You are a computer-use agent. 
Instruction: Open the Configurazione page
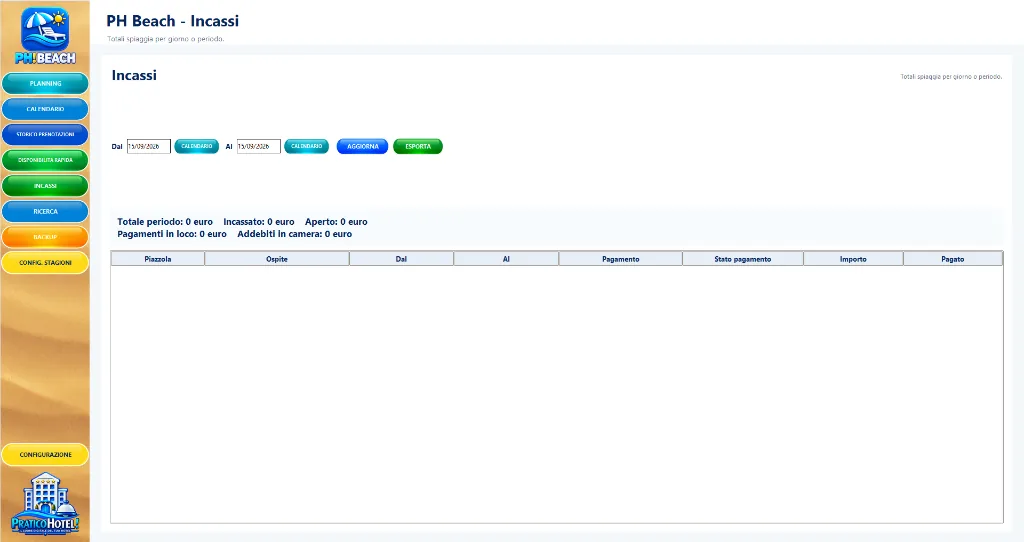(x=45, y=454)
